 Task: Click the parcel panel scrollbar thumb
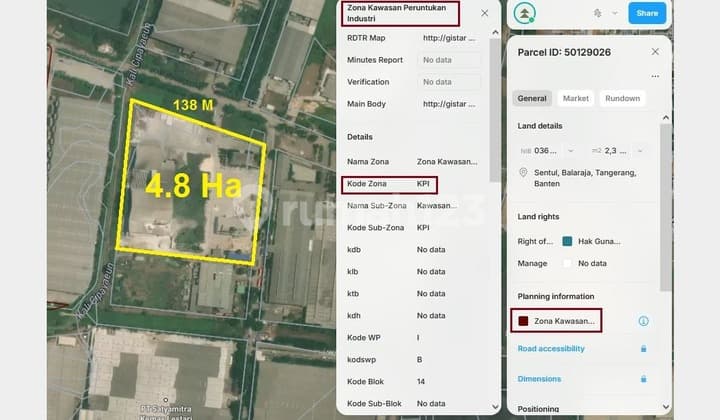coord(665,207)
